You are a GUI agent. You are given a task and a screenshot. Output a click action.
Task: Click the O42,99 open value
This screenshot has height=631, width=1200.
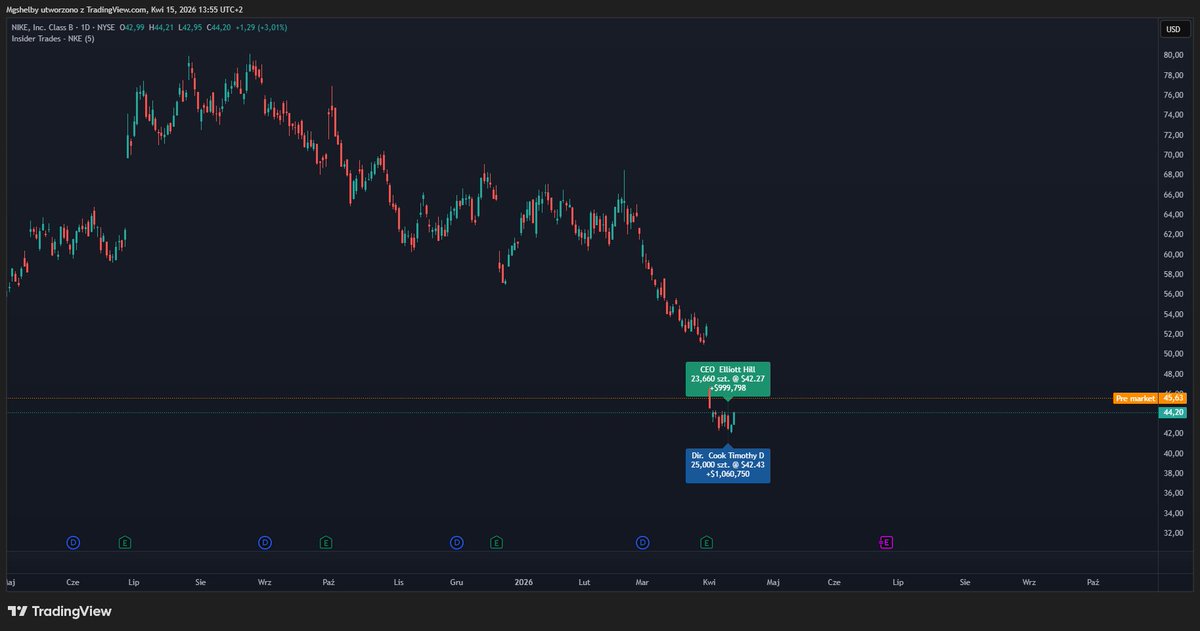click(132, 27)
